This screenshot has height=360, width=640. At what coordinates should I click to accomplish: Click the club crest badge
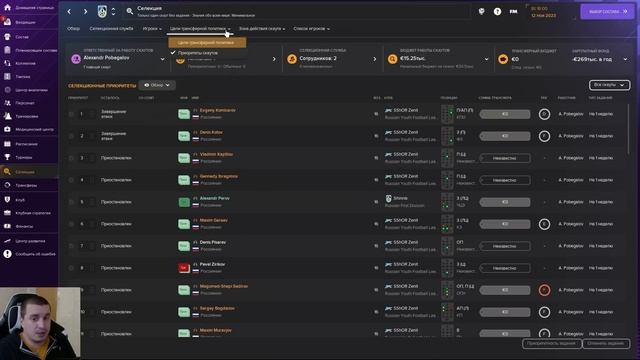point(102,11)
